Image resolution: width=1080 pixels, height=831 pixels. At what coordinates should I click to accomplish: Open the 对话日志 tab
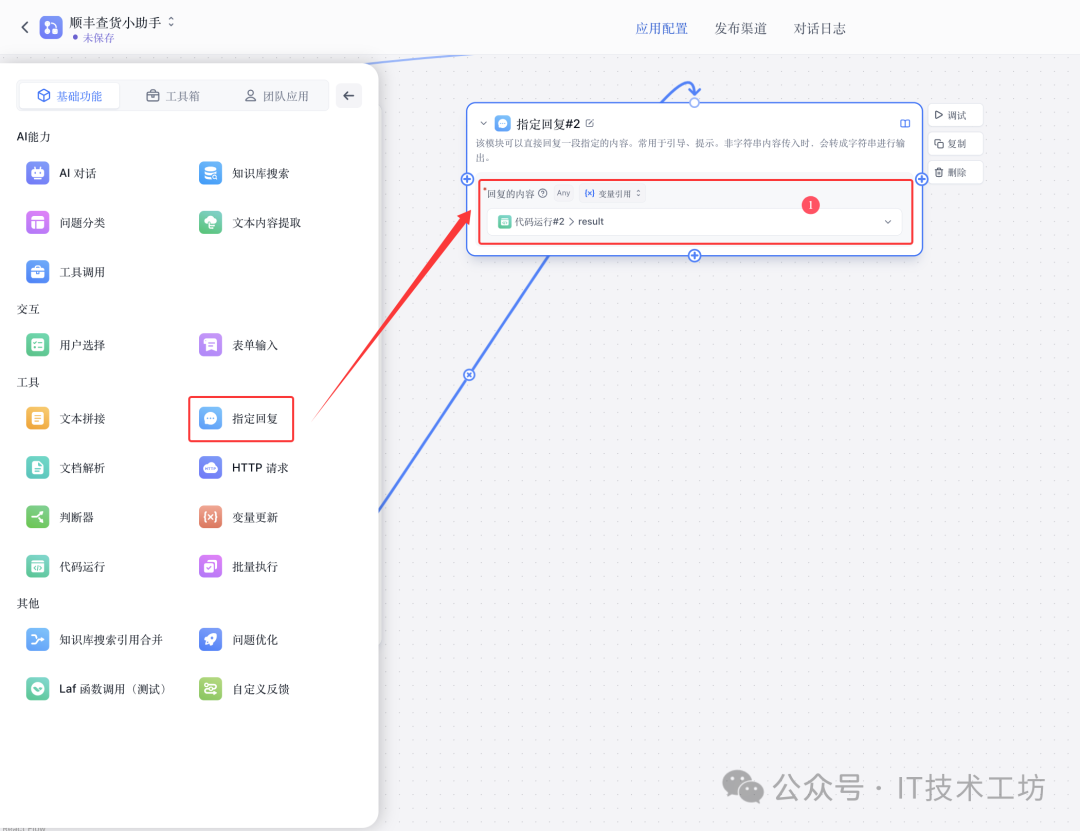click(x=820, y=28)
